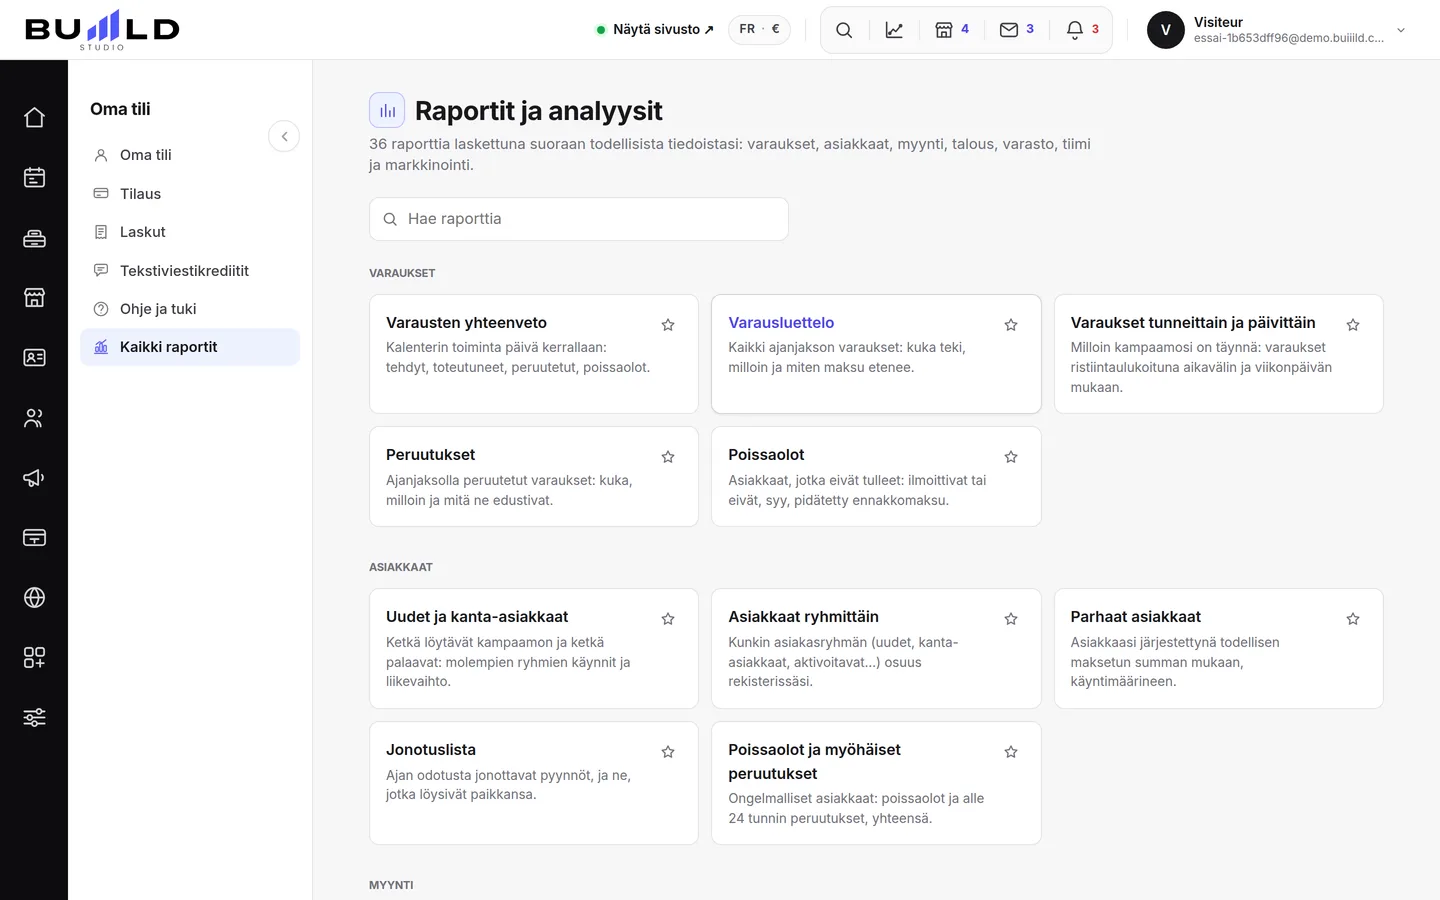
Task: Open the megaphone marketing icon
Action: tap(34, 478)
